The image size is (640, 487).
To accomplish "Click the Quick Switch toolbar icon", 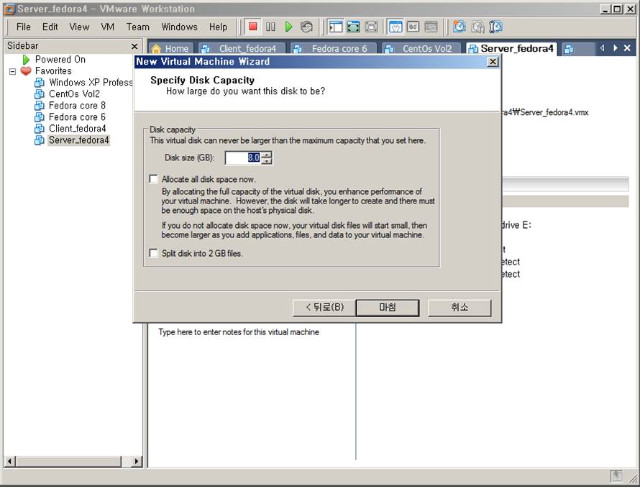I will point(353,27).
